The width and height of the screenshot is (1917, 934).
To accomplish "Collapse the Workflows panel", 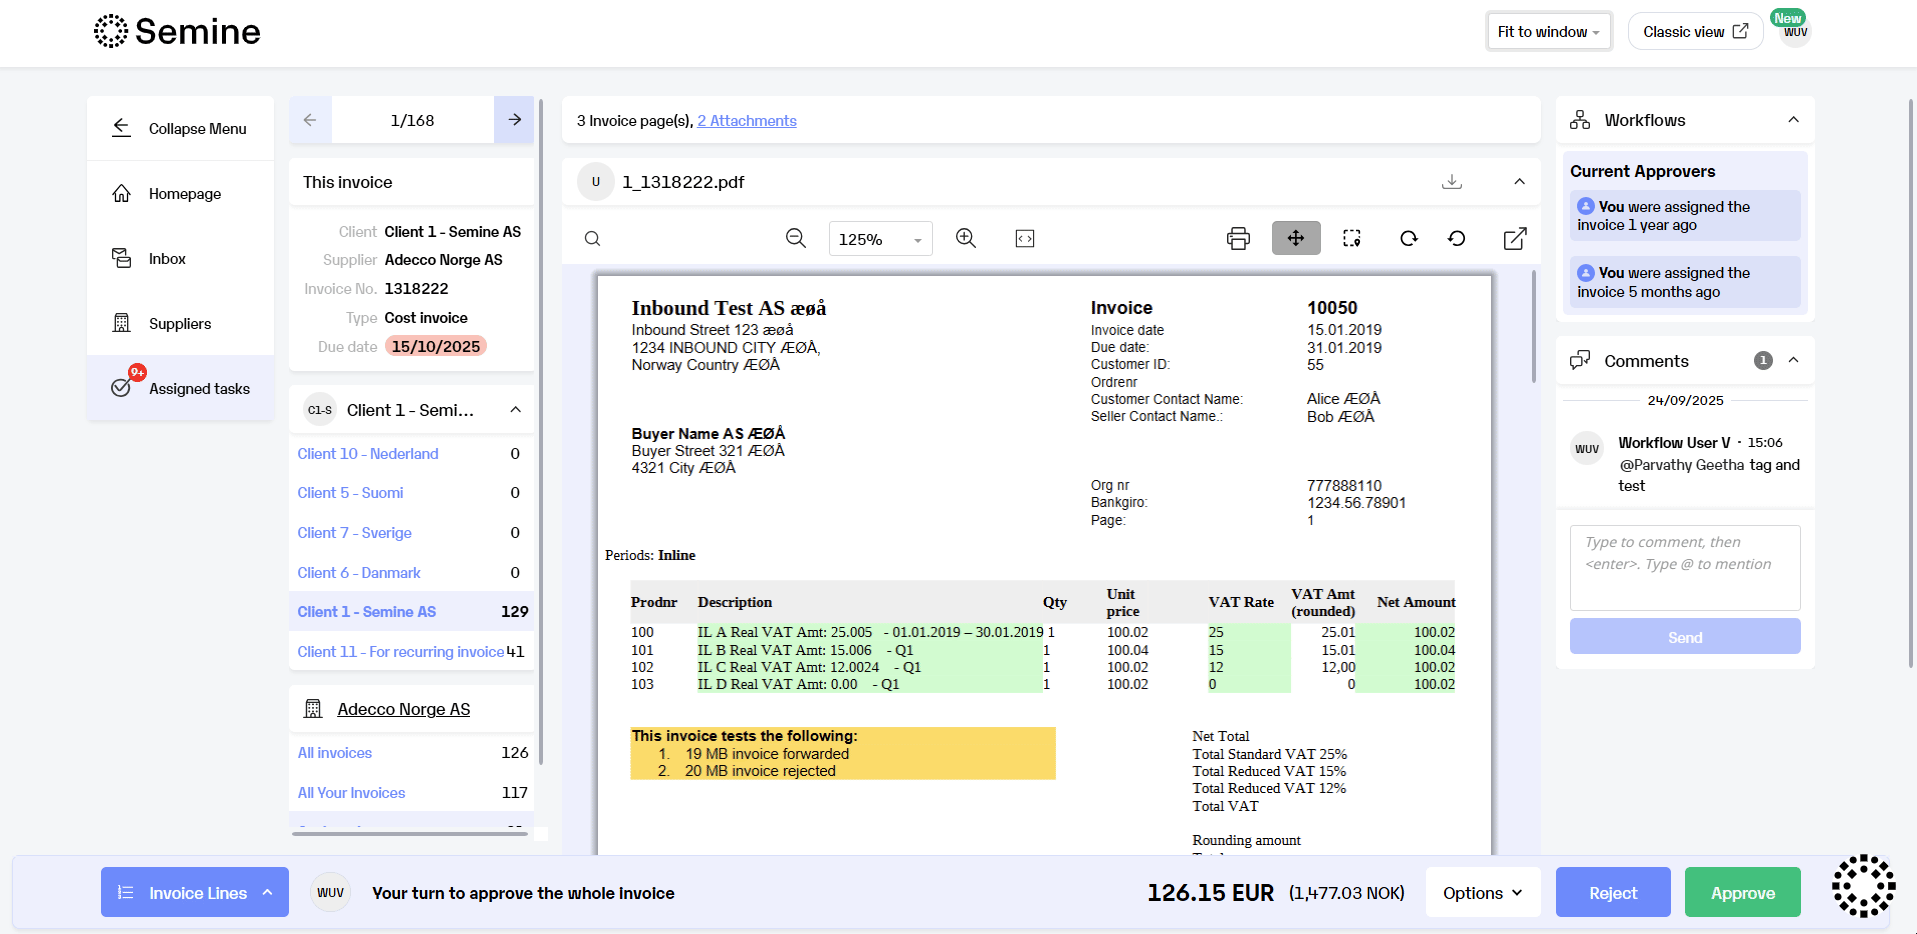I will click(x=1792, y=119).
